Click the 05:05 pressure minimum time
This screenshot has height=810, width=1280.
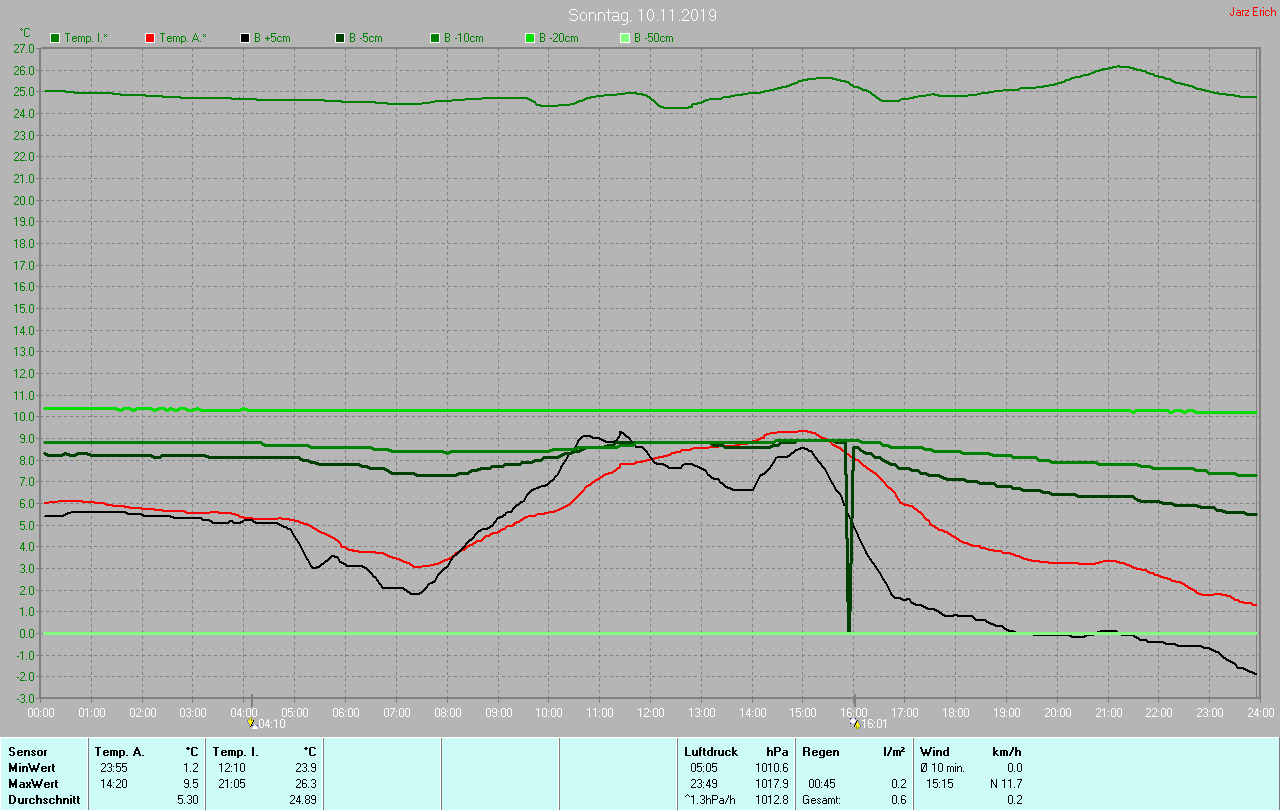point(704,767)
